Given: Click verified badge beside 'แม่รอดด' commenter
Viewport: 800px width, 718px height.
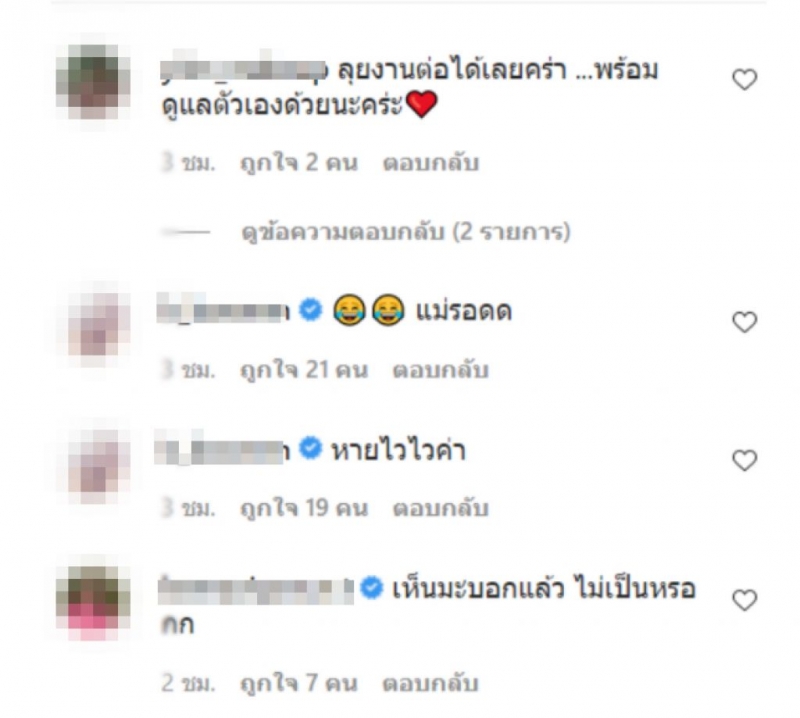Looking at the screenshot, I should point(311,310).
